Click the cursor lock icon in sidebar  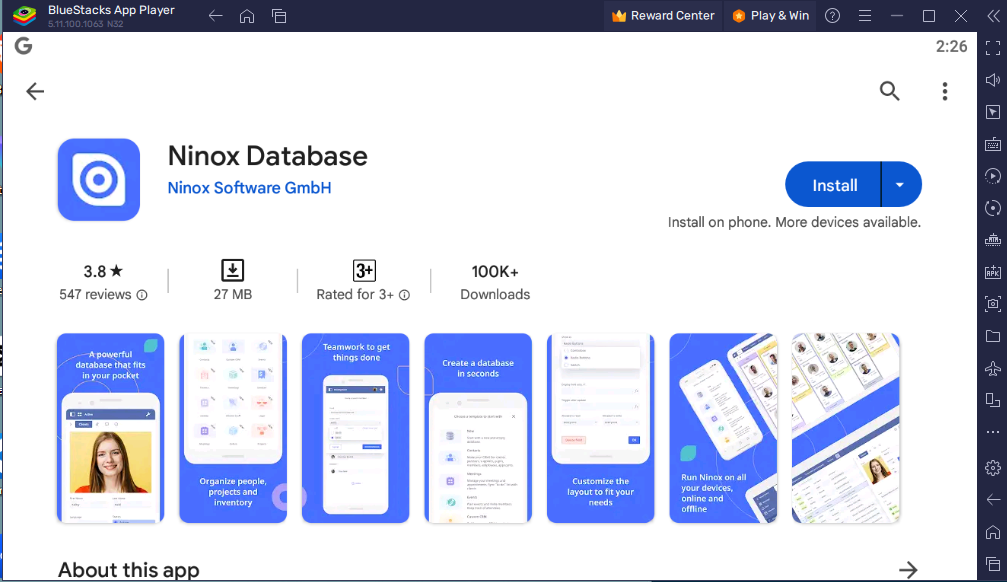click(993, 112)
